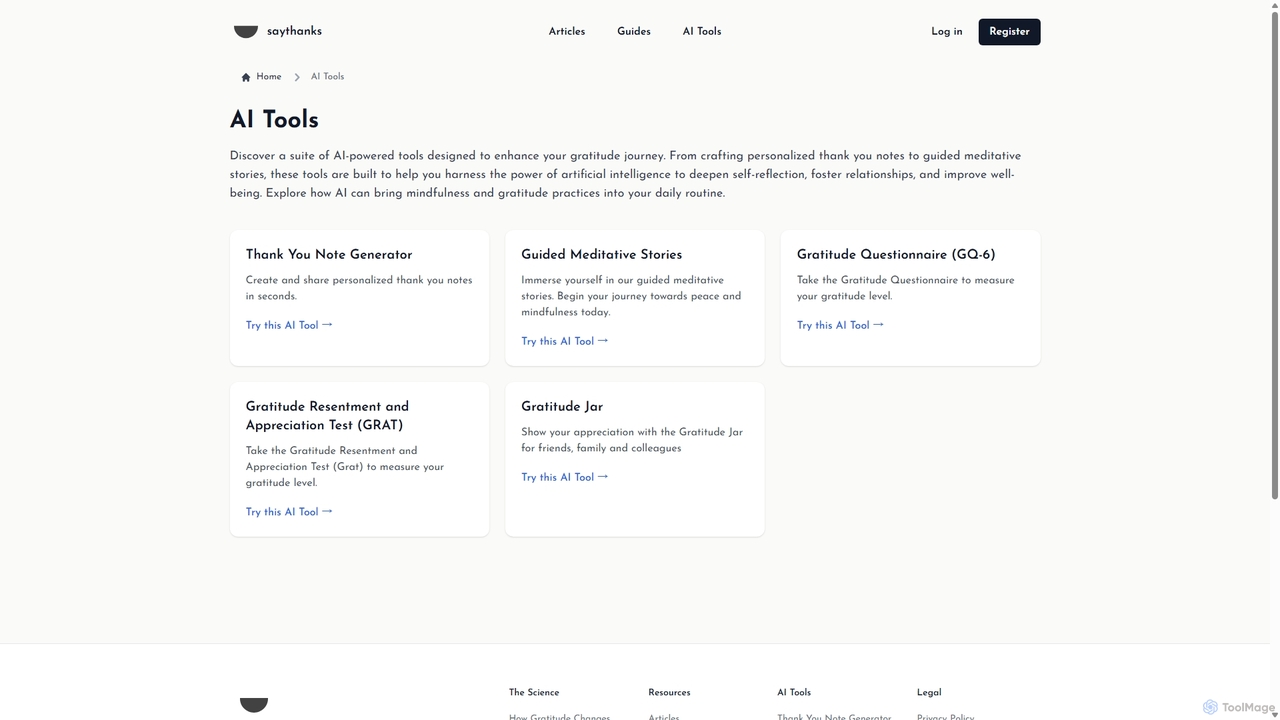Open the AI Tools nav item
Image resolution: width=1280 pixels, height=720 pixels.
pos(702,32)
